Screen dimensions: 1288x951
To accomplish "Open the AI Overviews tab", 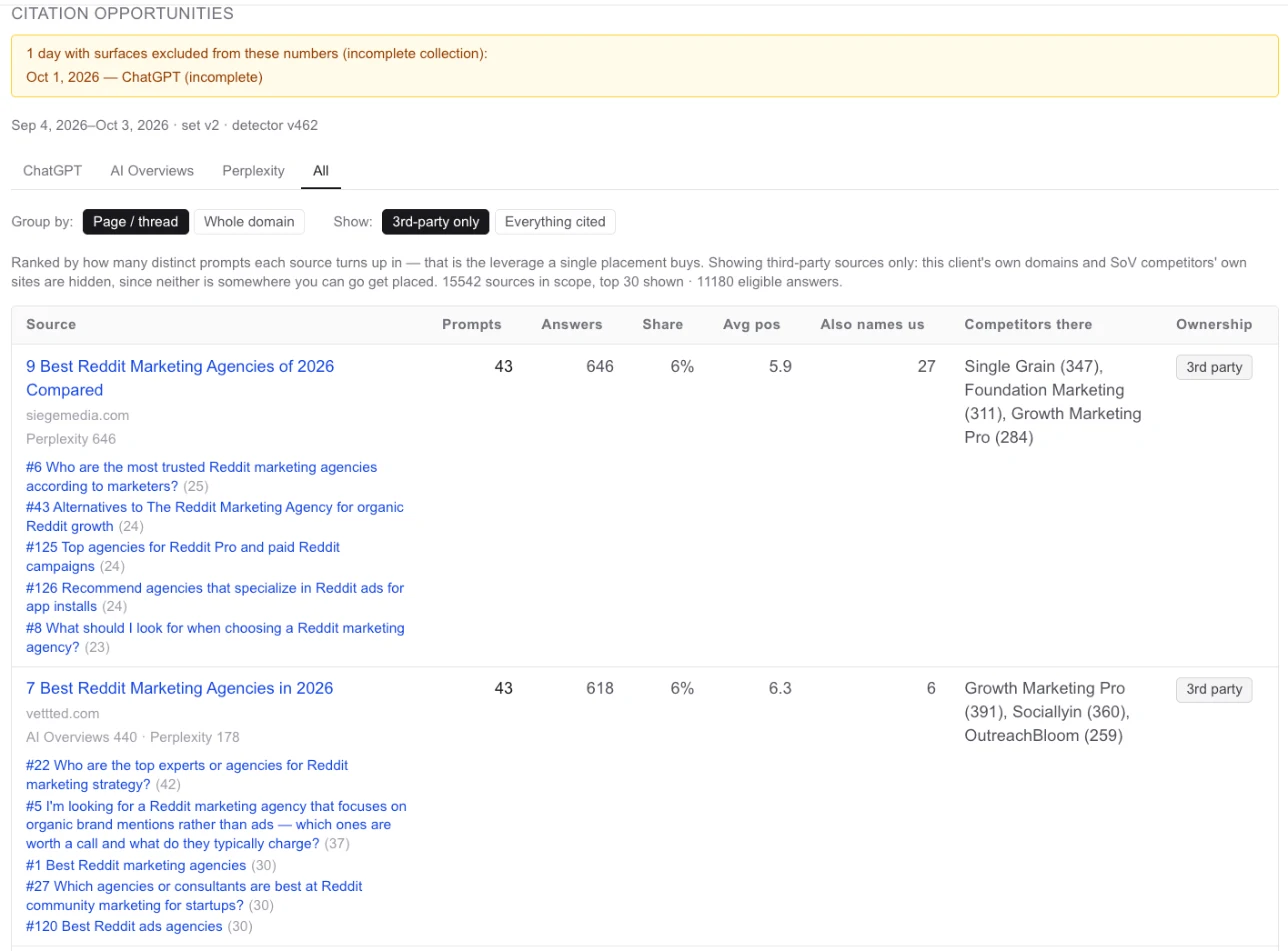I will [152, 170].
